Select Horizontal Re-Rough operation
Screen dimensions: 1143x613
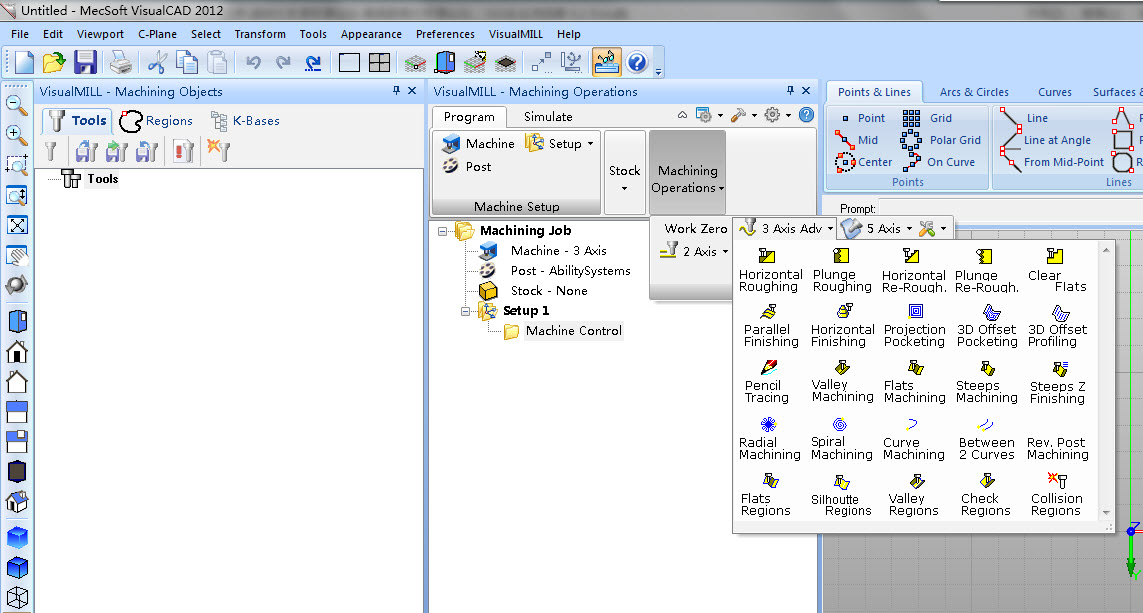[914, 270]
